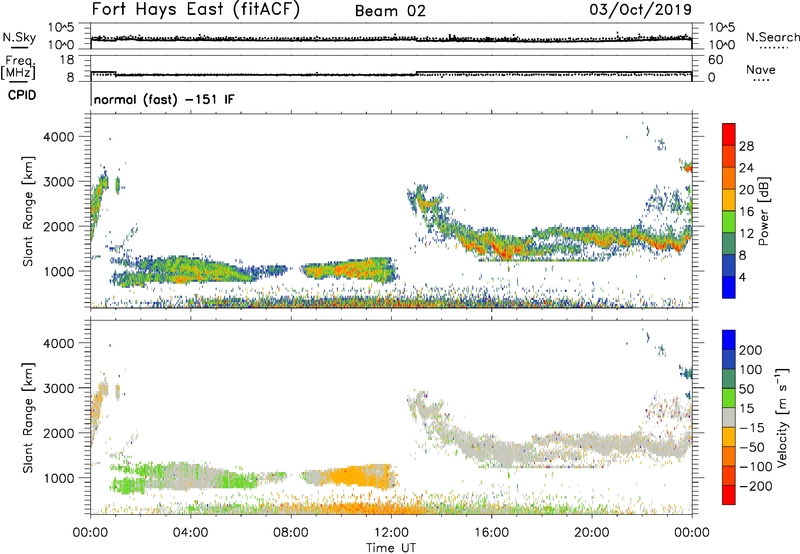Click the '20:00' time axis label
The height and width of the screenshot is (554, 800).
tap(592, 533)
